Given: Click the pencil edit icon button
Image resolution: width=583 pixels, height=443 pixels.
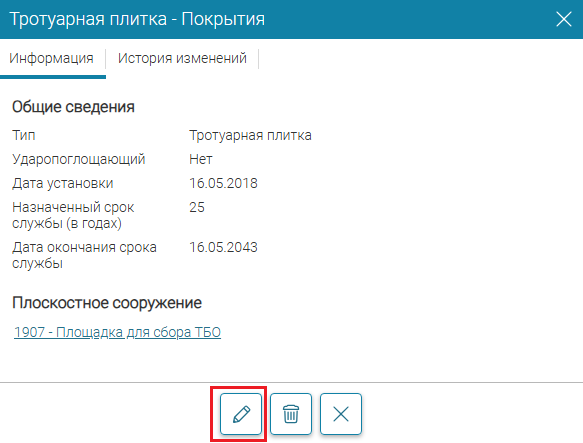Looking at the screenshot, I should pos(241,414).
